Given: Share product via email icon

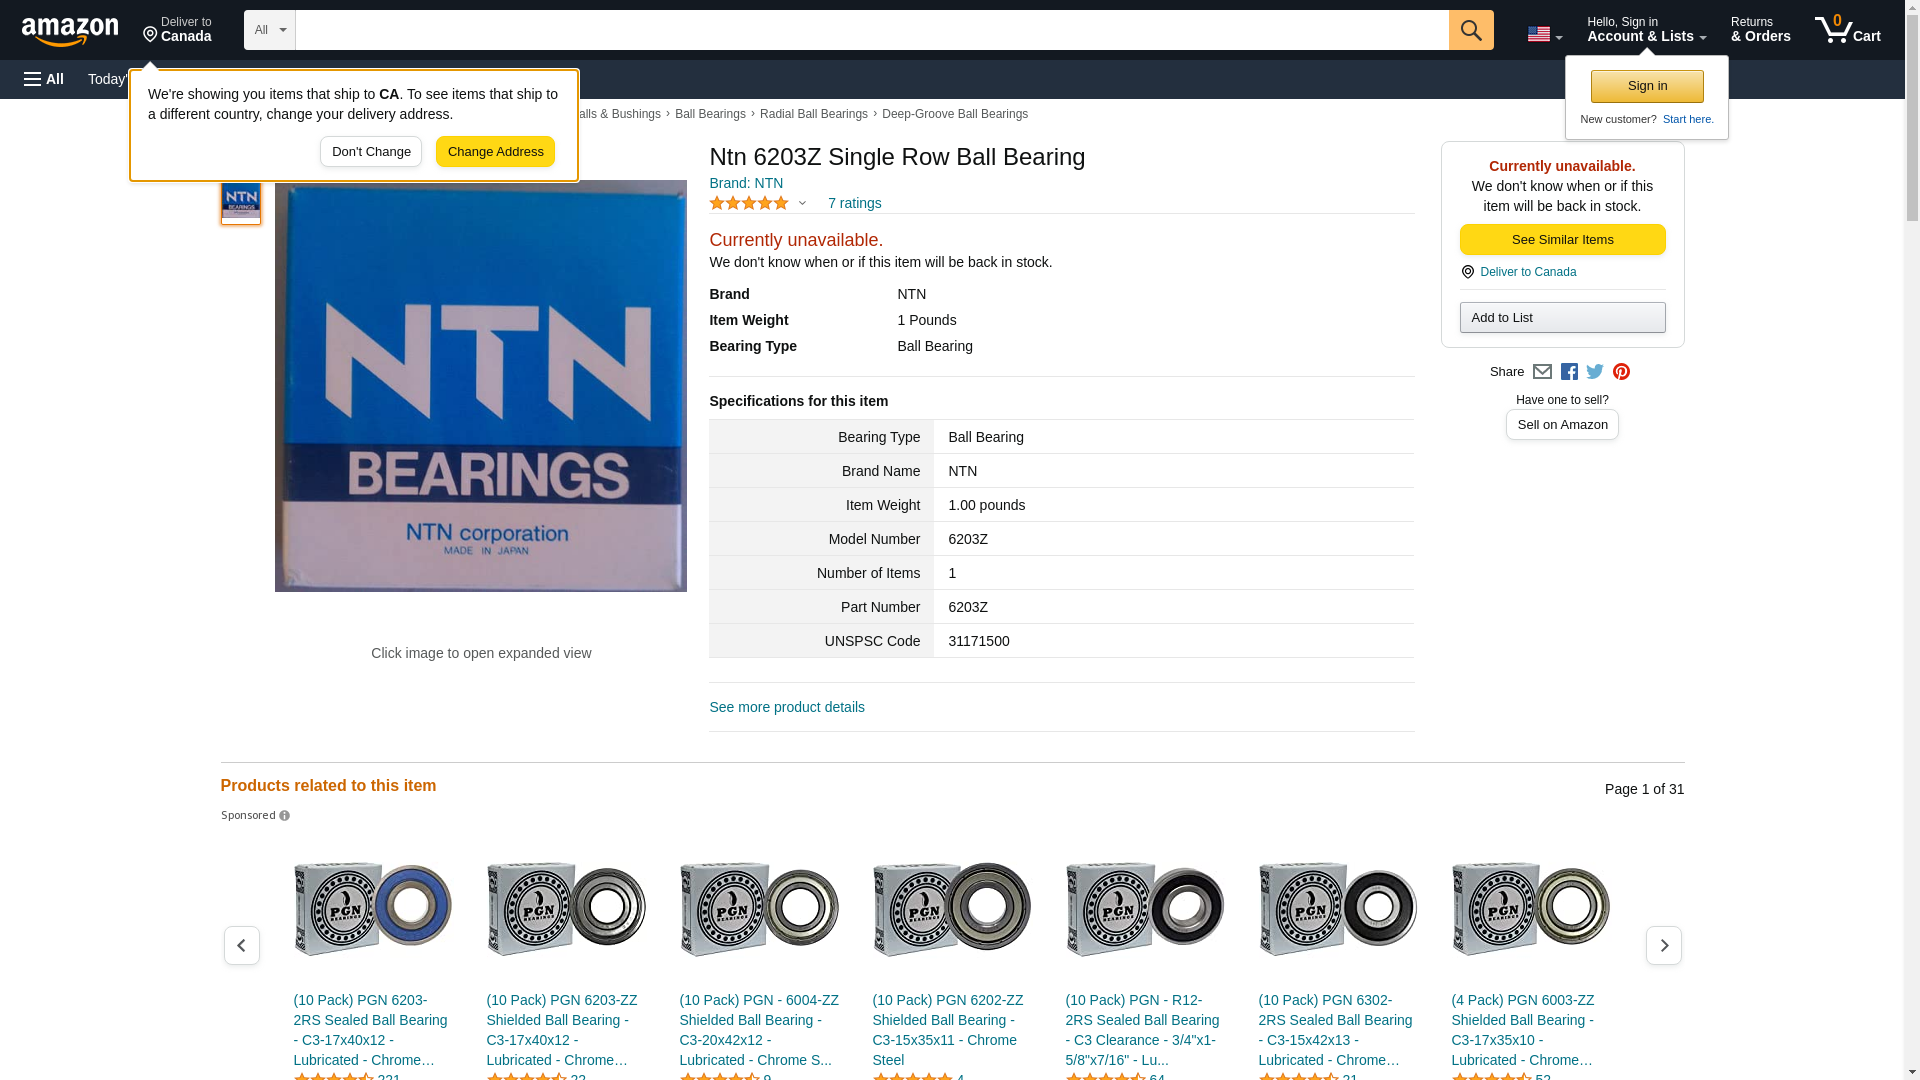Looking at the screenshot, I should click(1542, 372).
